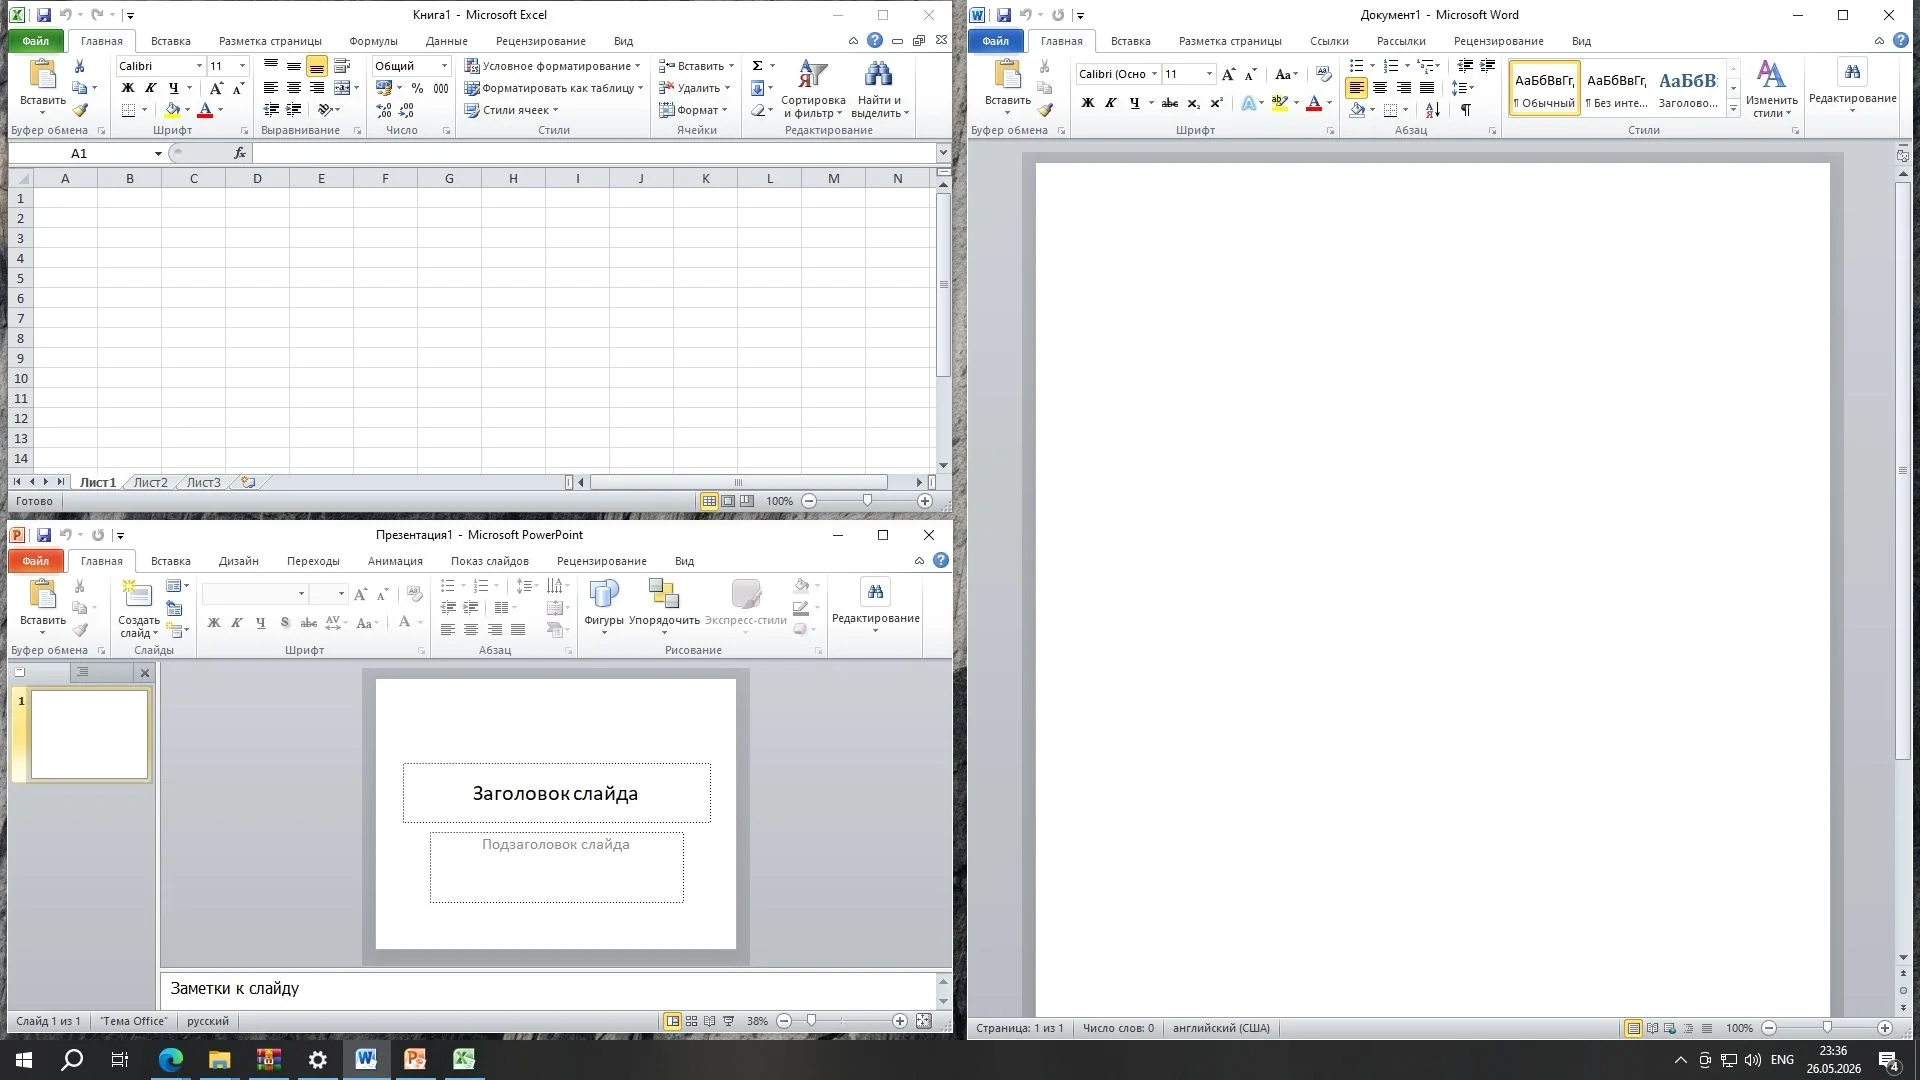This screenshot has width=1920, height=1080.
Task: Click the Sort & Filter icon in Excel
Action: click(x=813, y=75)
